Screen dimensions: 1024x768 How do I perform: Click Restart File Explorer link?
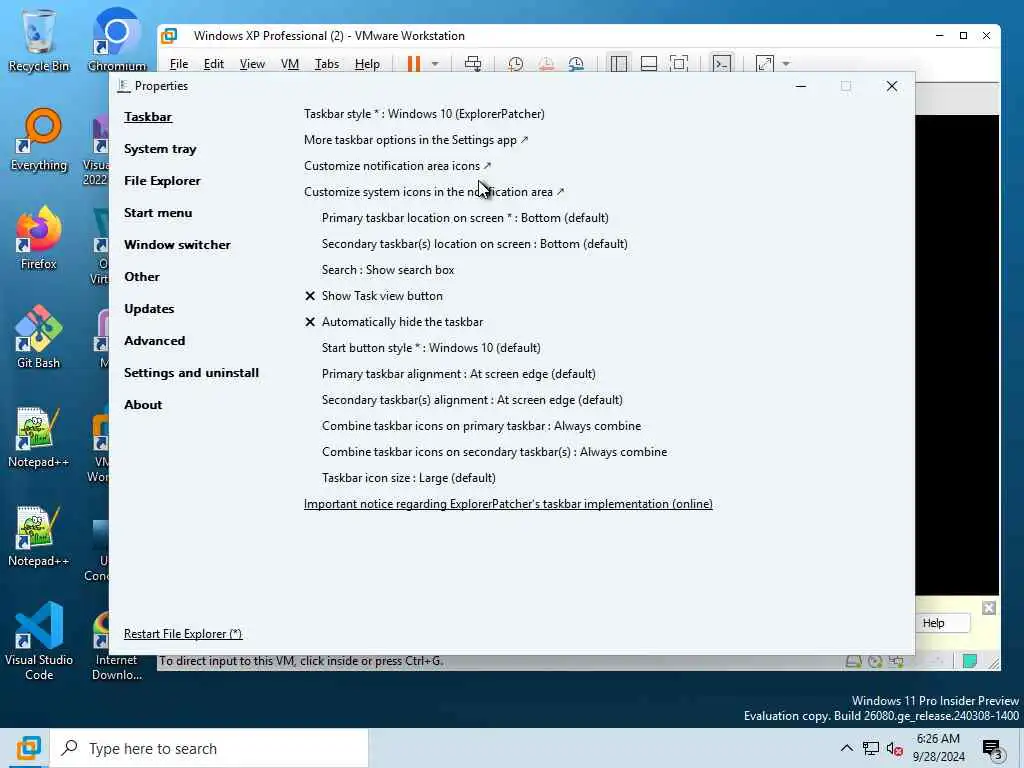tap(183, 633)
